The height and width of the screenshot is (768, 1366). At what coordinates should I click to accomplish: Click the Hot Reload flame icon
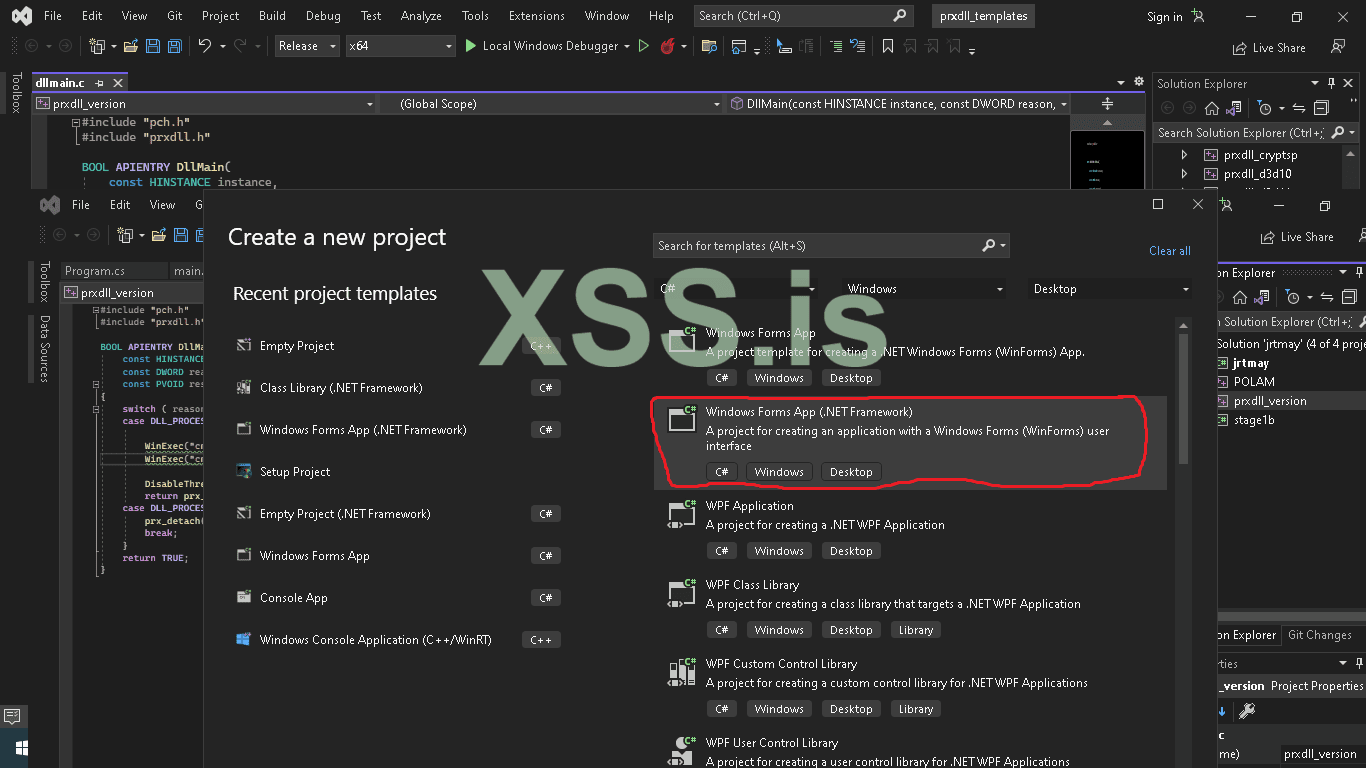tap(667, 46)
